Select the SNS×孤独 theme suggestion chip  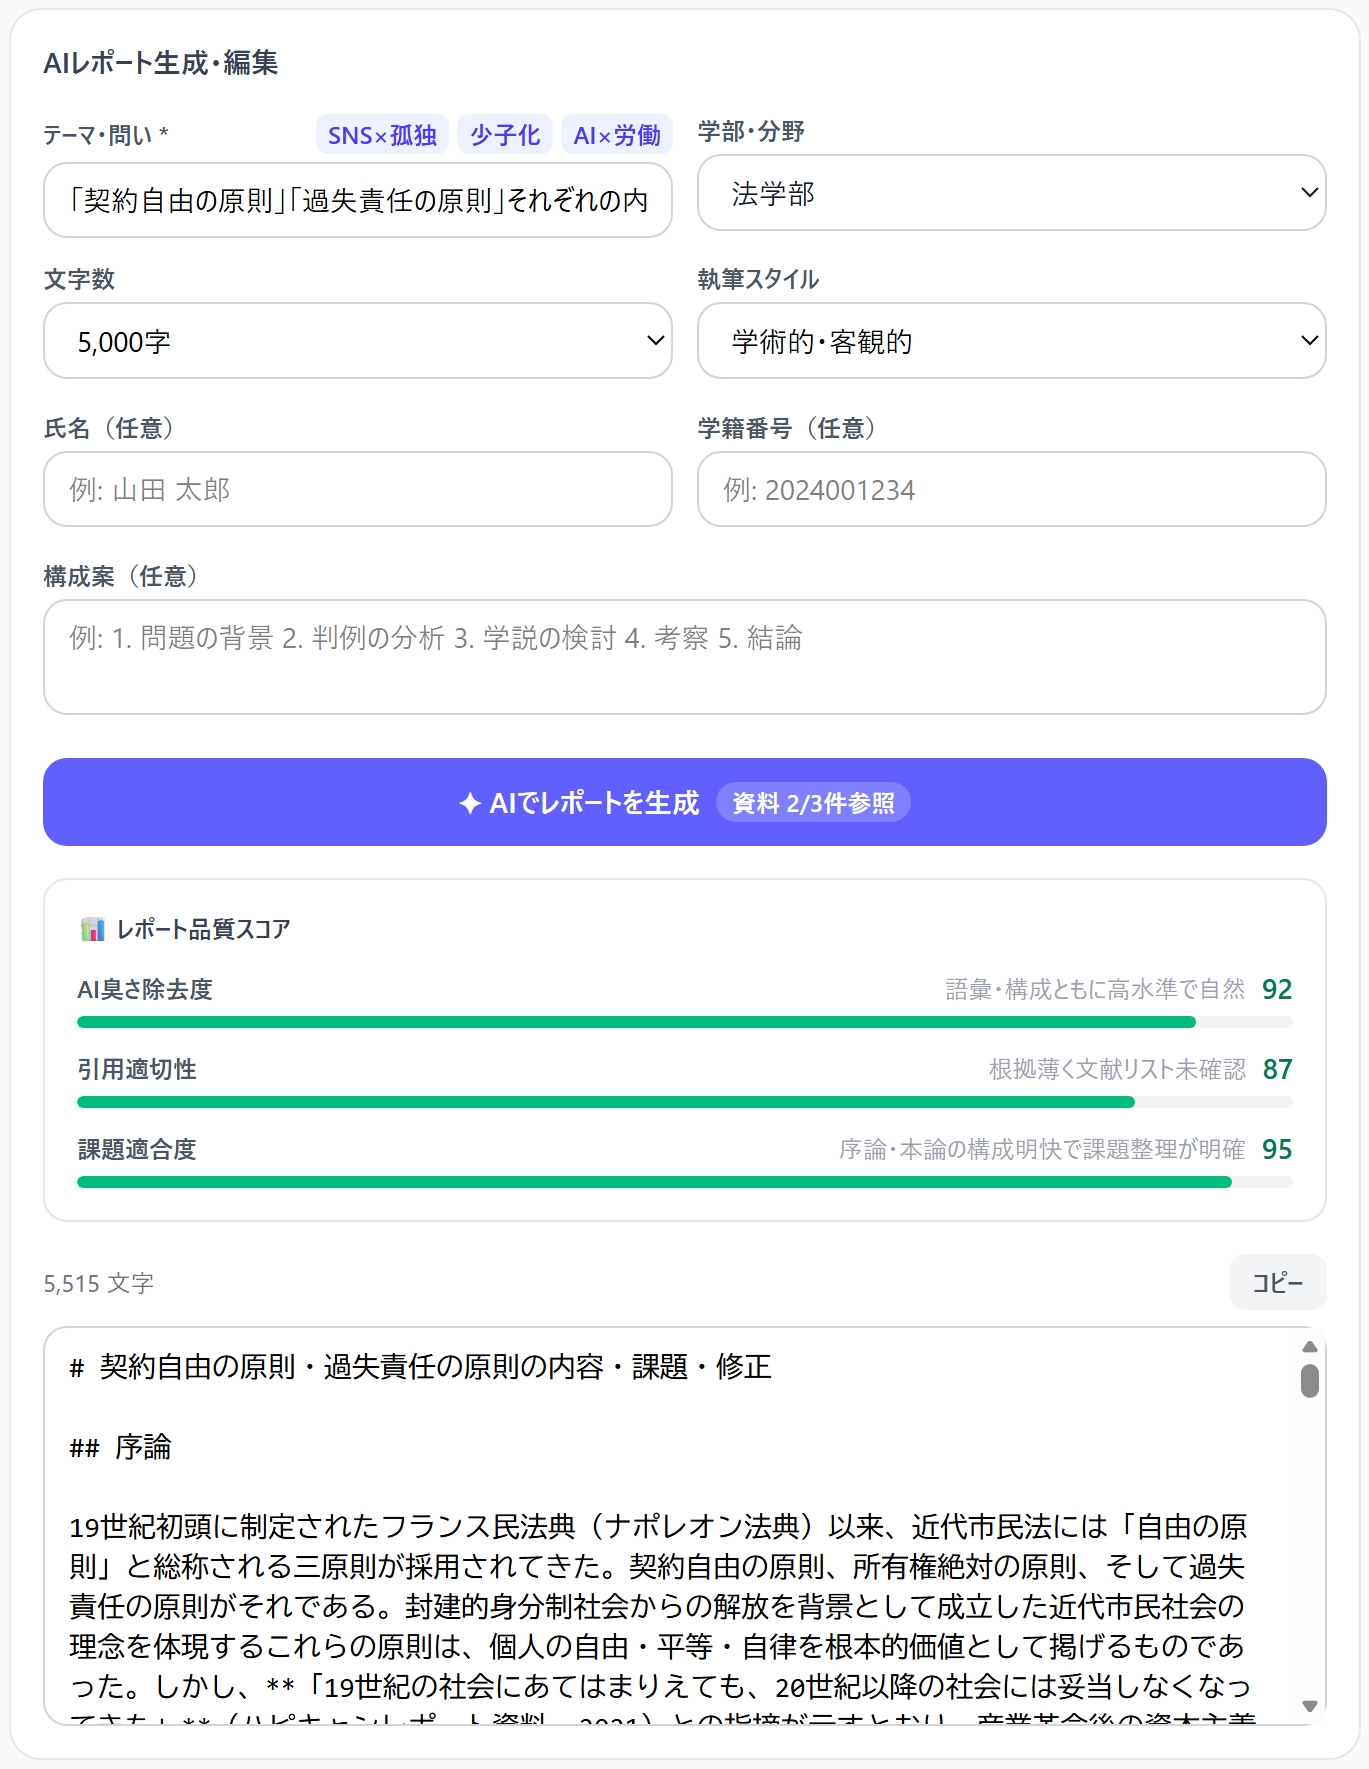click(x=382, y=135)
